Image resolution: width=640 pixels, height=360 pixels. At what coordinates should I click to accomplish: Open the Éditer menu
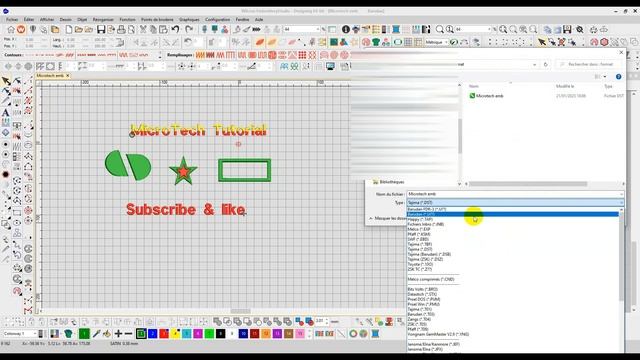[29, 20]
